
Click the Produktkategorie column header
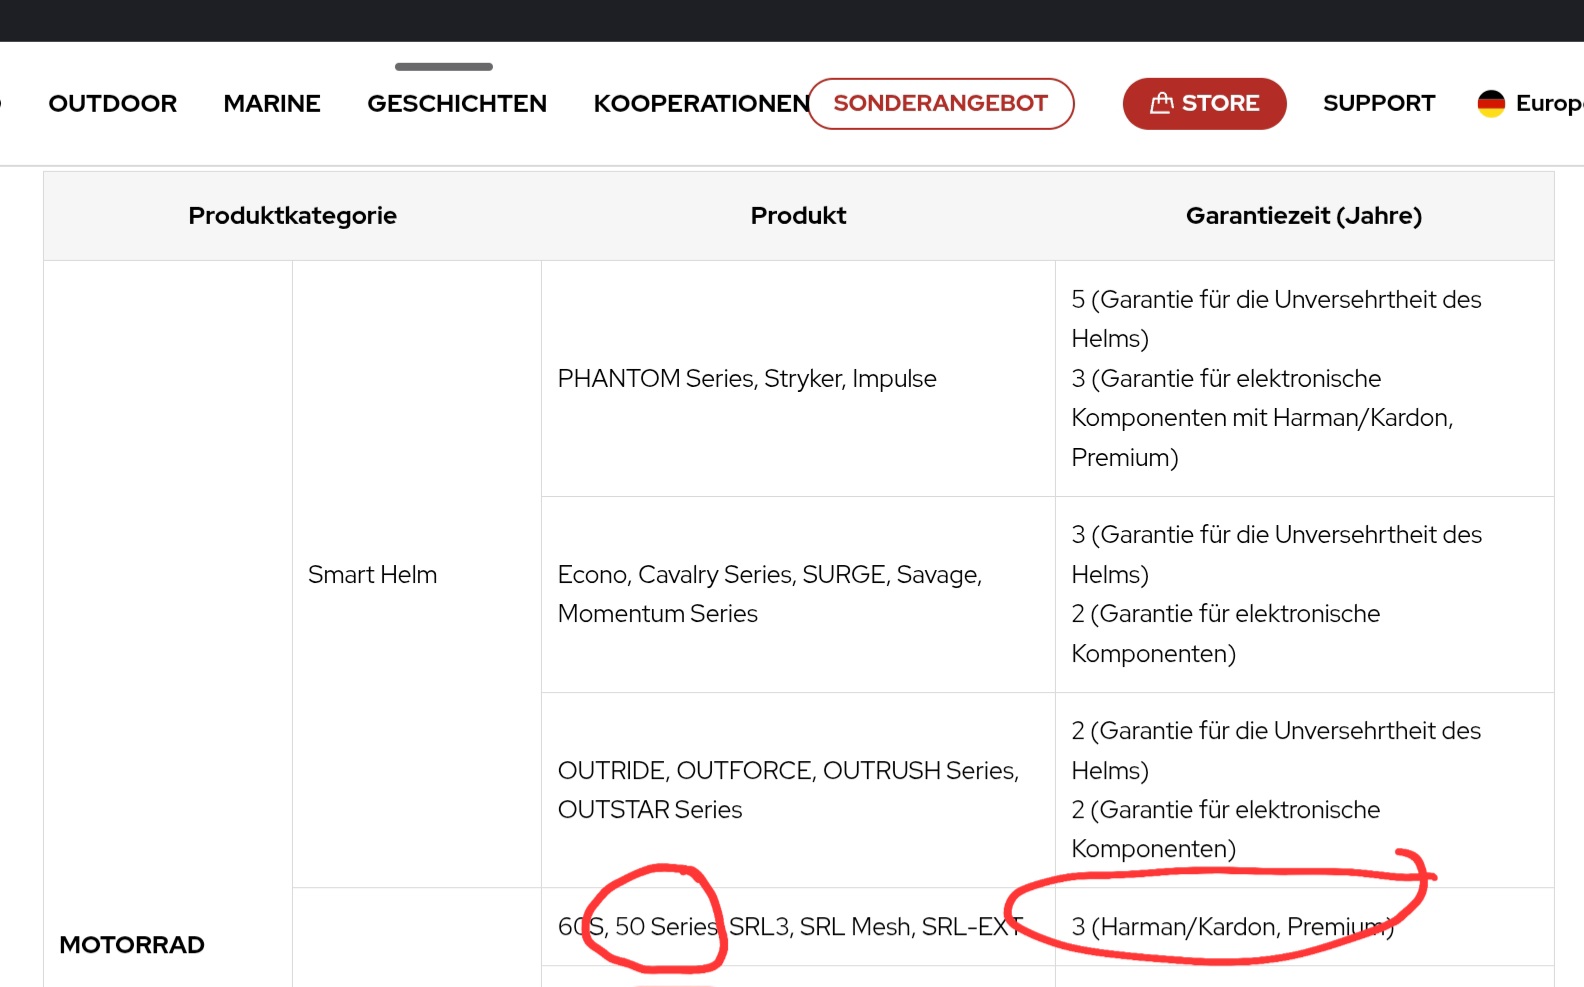coord(293,216)
